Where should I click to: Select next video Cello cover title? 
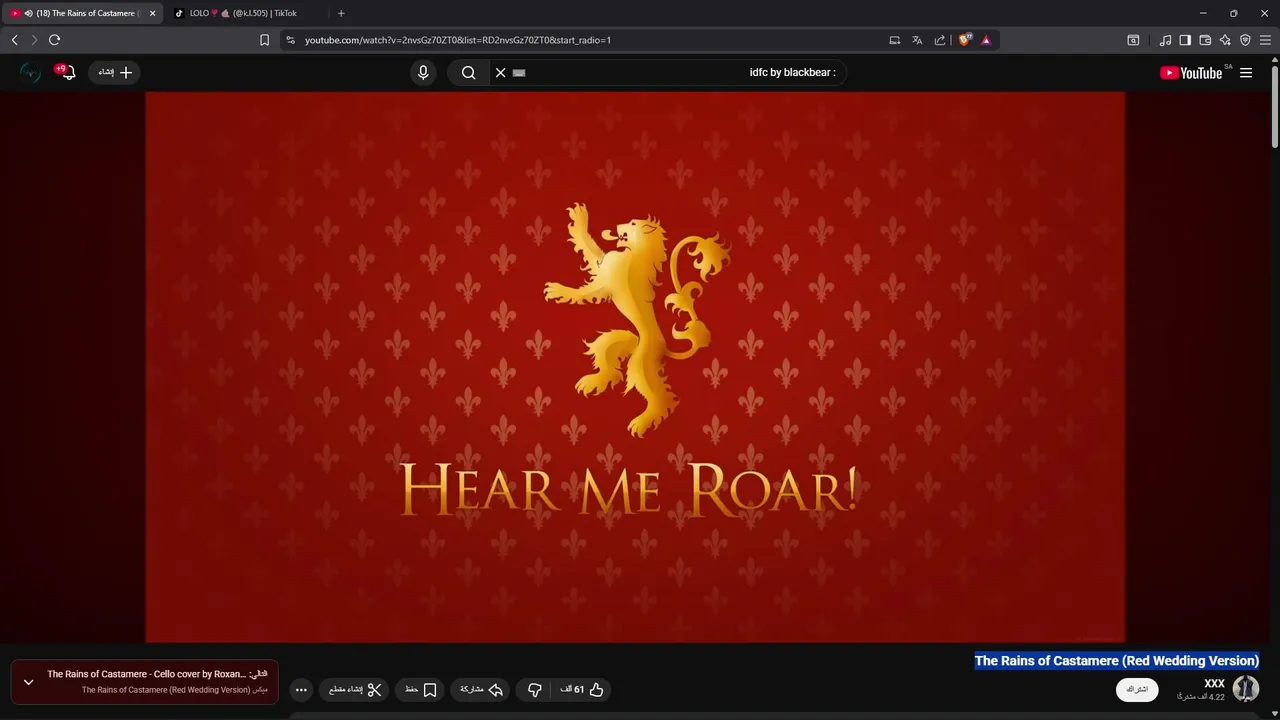point(146,674)
